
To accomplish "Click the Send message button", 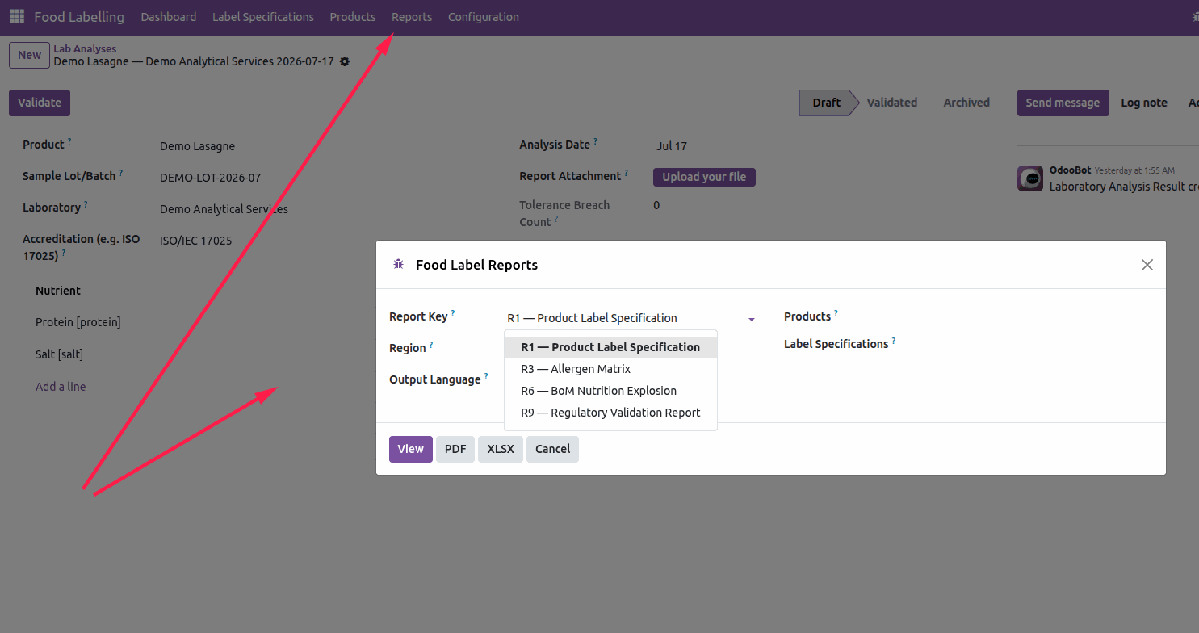I will [x=1062, y=102].
